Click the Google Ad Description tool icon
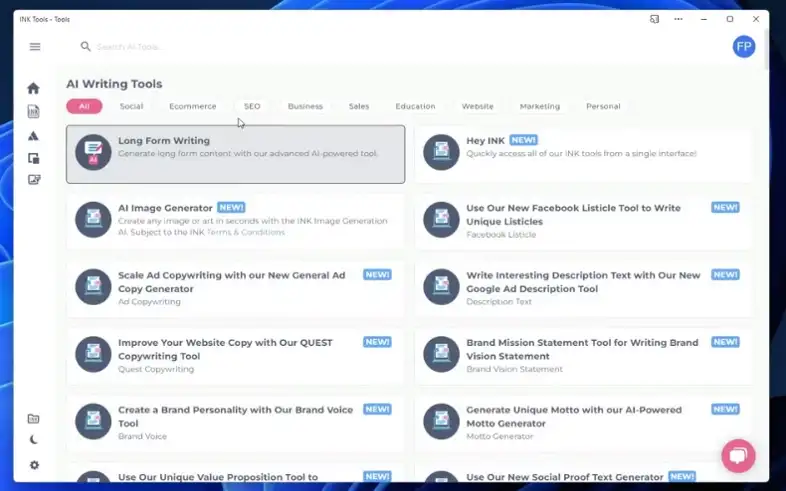 (x=441, y=287)
